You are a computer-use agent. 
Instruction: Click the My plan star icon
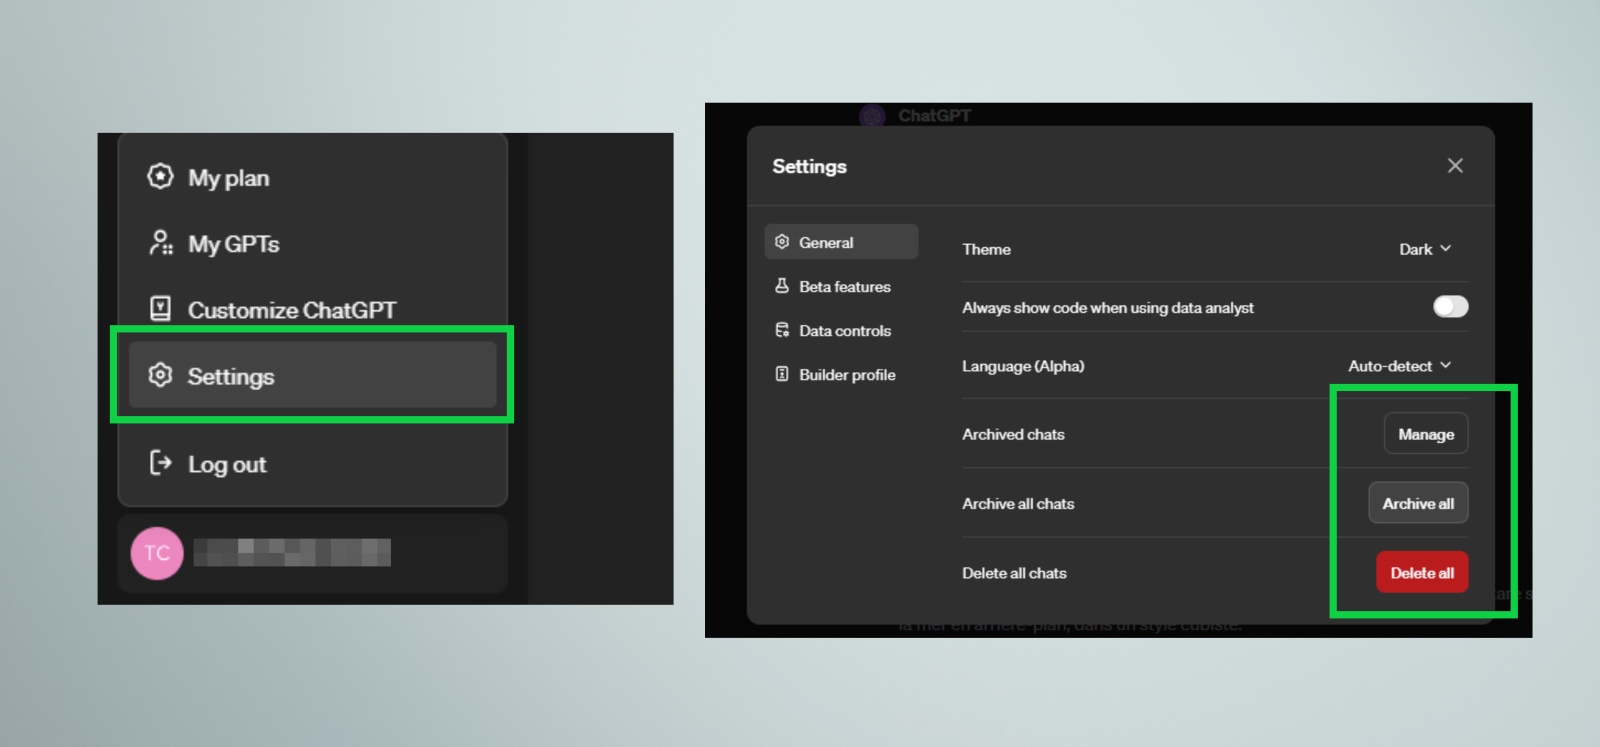point(160,177)
